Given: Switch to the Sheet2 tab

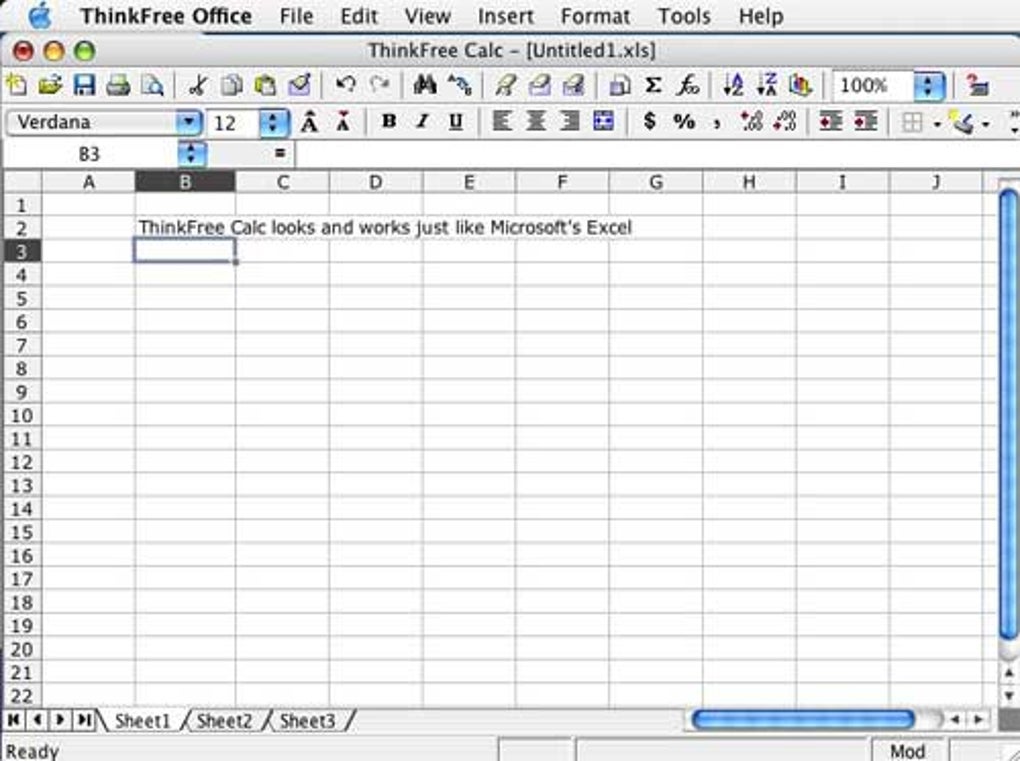Looking at the screenshot, I should point(224,721).
